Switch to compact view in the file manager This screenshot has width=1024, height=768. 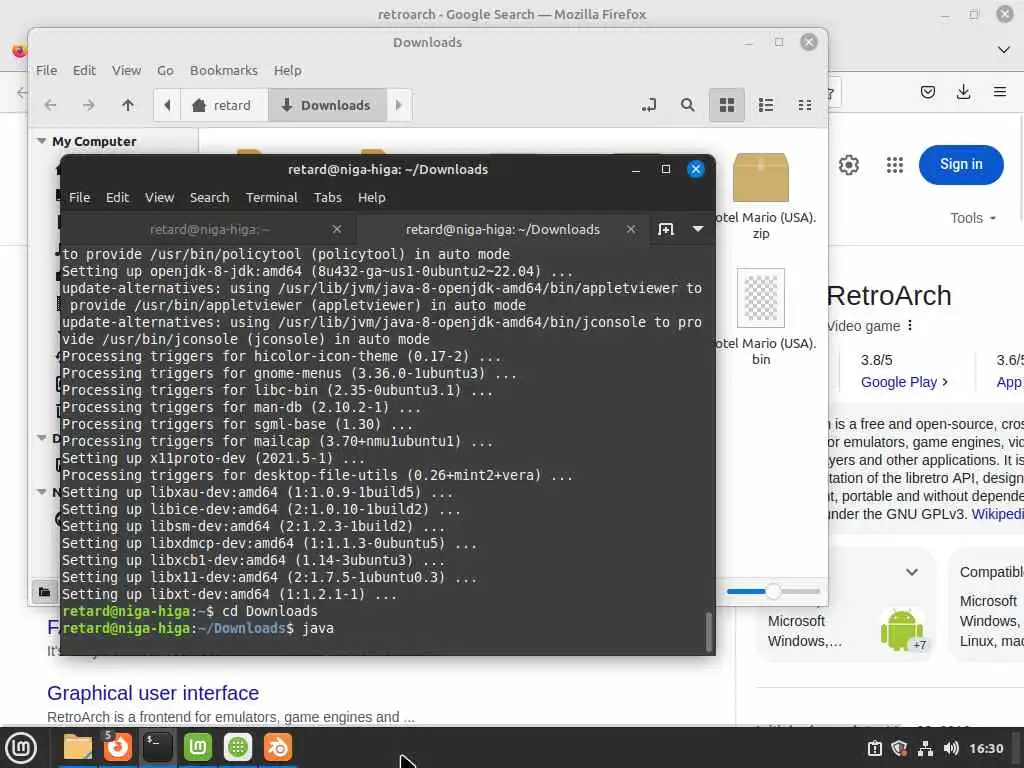[x=805, y=105]
